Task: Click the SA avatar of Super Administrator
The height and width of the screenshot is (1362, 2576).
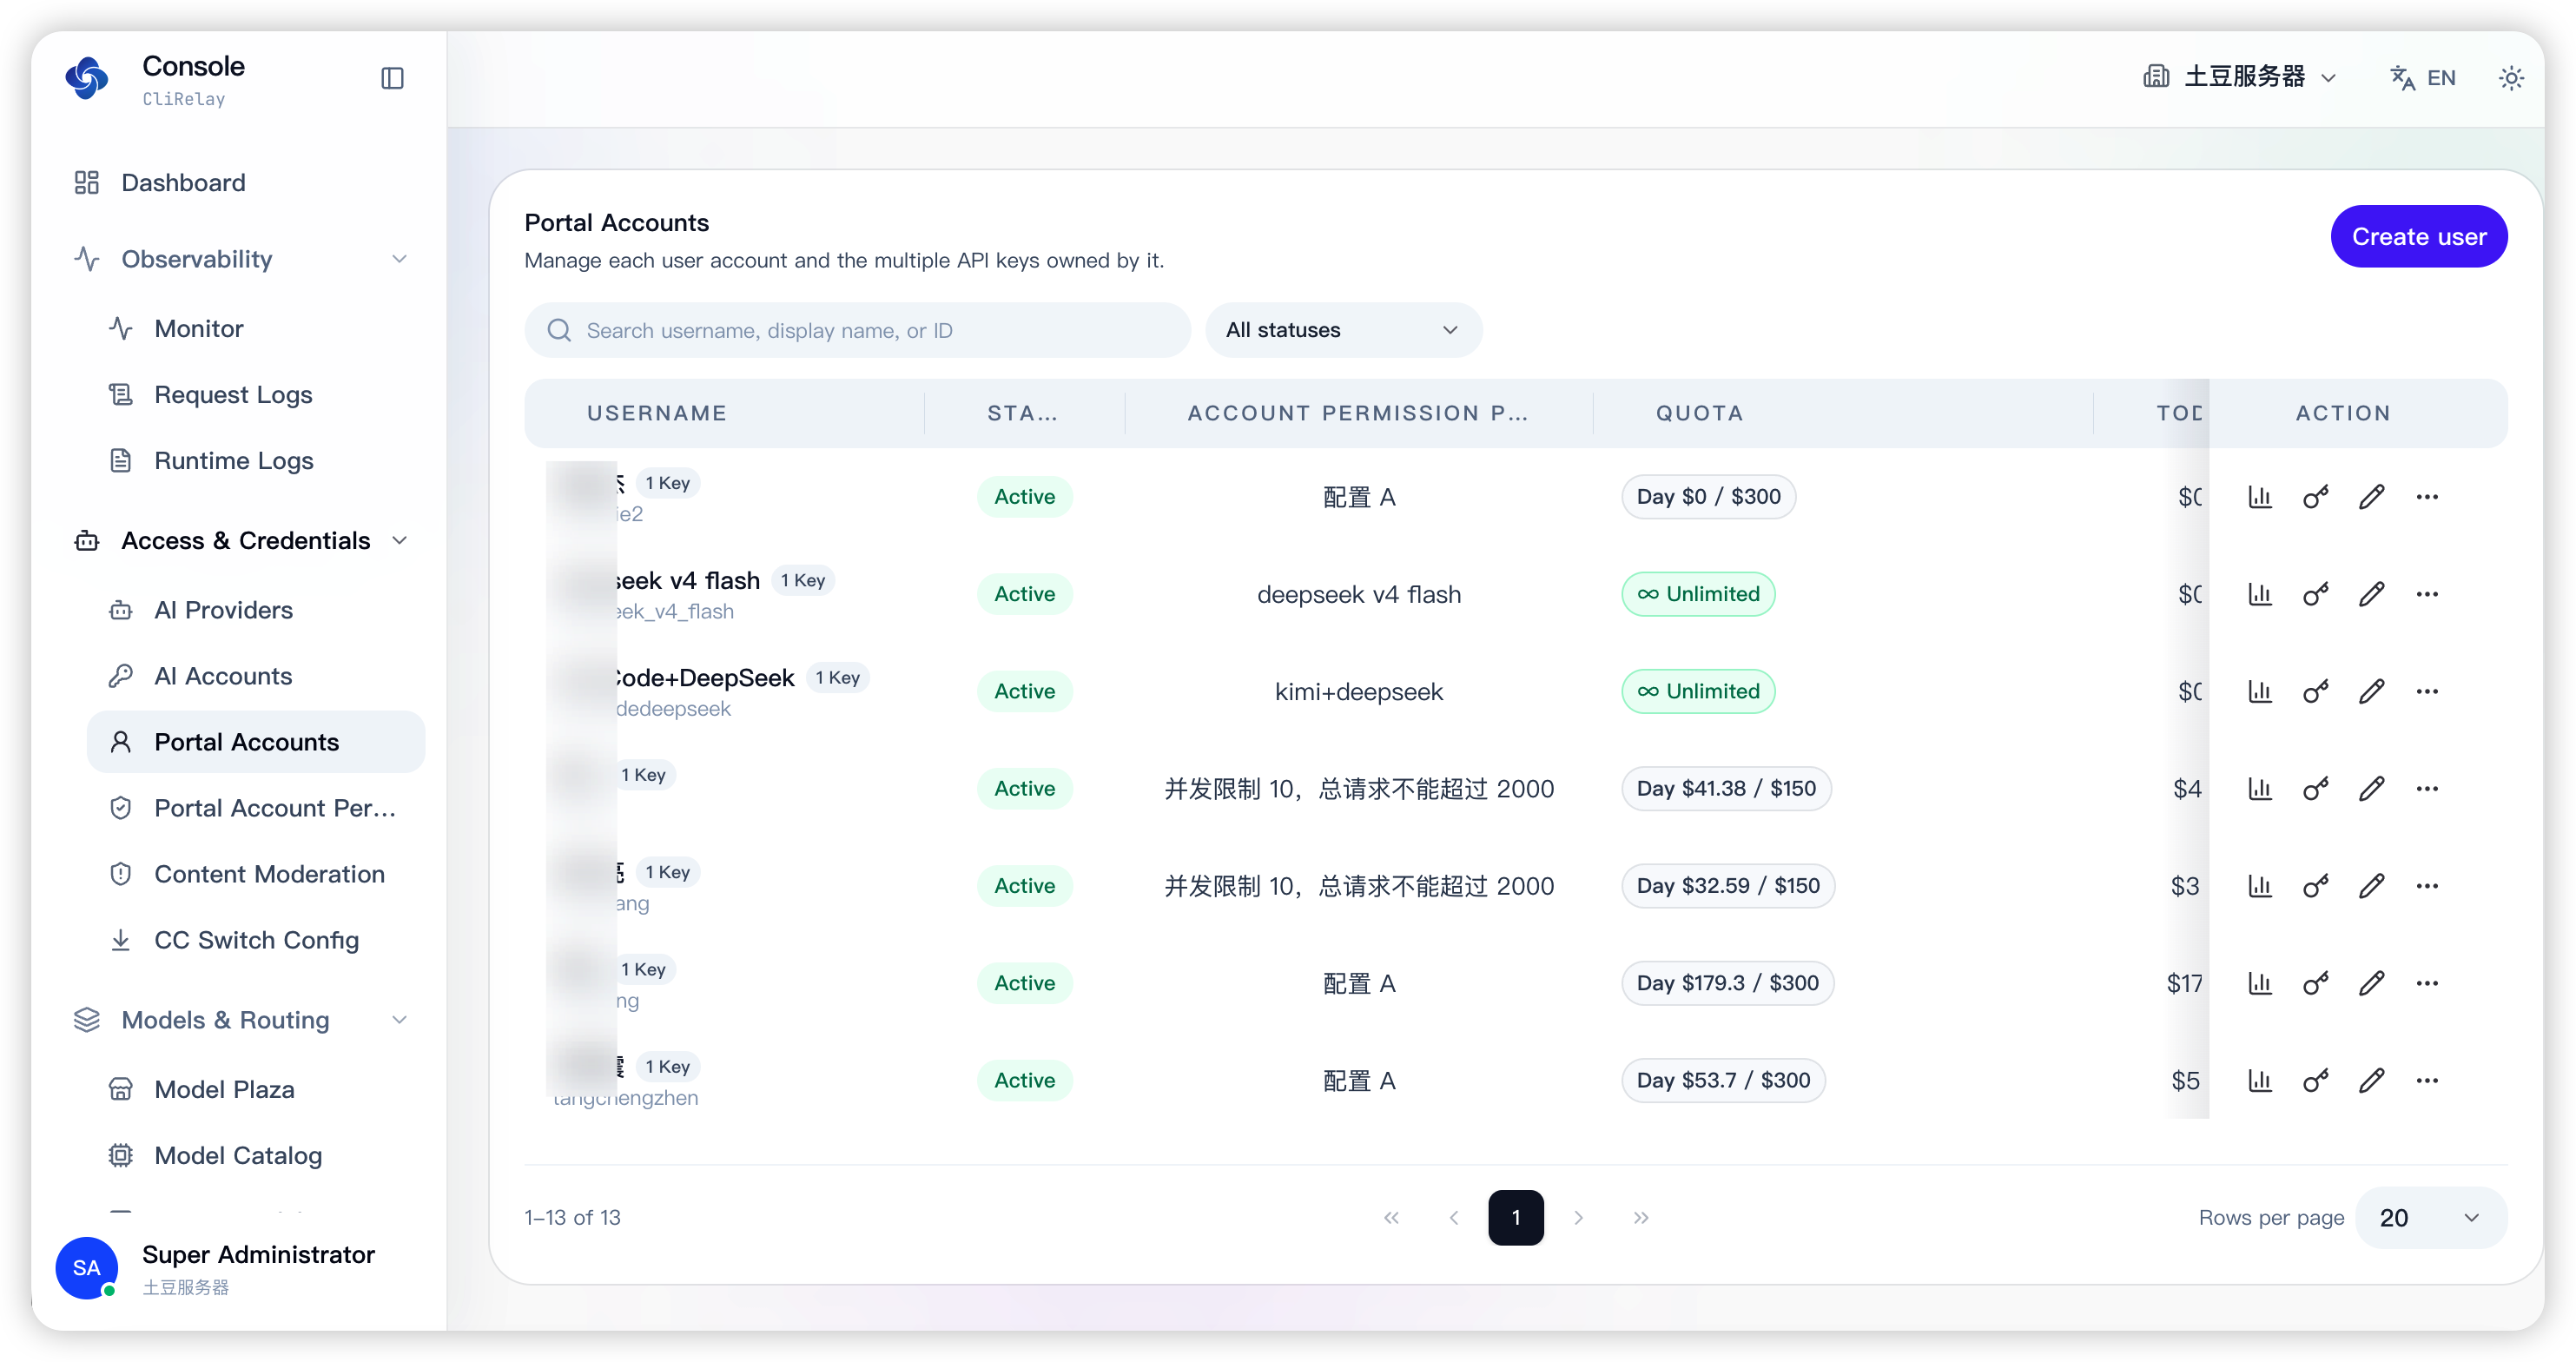Action: tap(87, 1268)
